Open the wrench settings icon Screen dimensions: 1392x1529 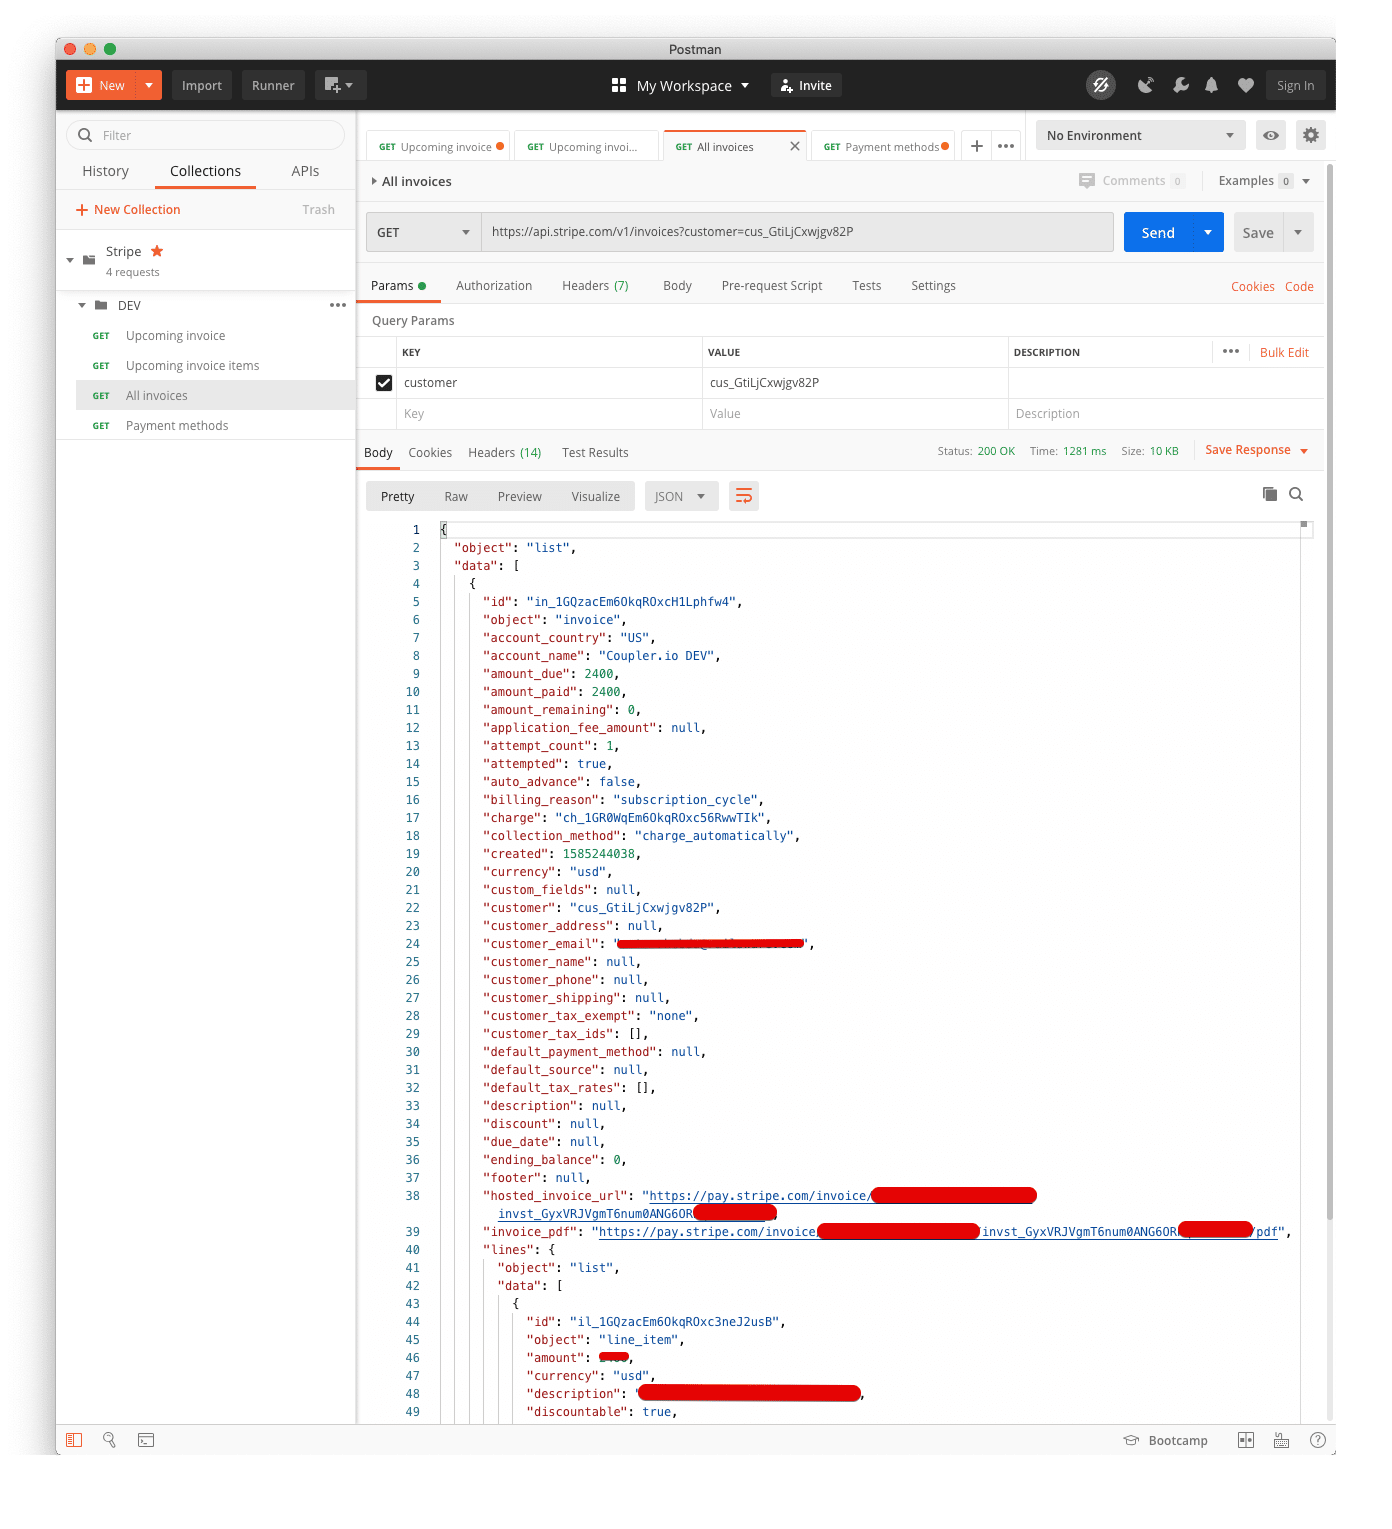1181,85
